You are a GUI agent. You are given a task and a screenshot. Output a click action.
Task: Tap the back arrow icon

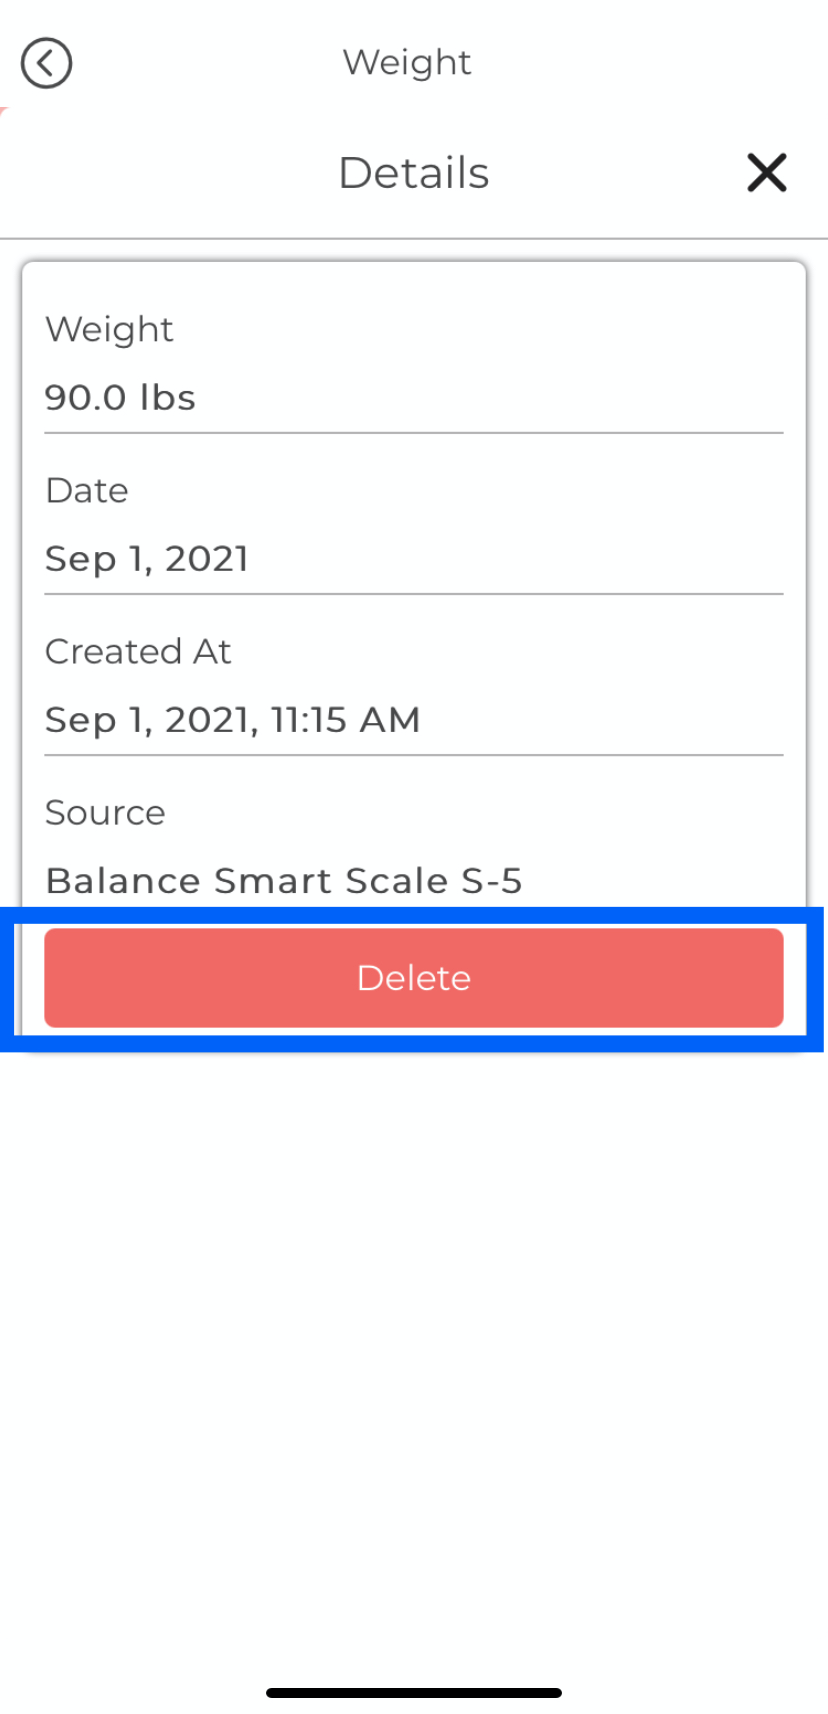pyautogui.click(x=46, y=64)
